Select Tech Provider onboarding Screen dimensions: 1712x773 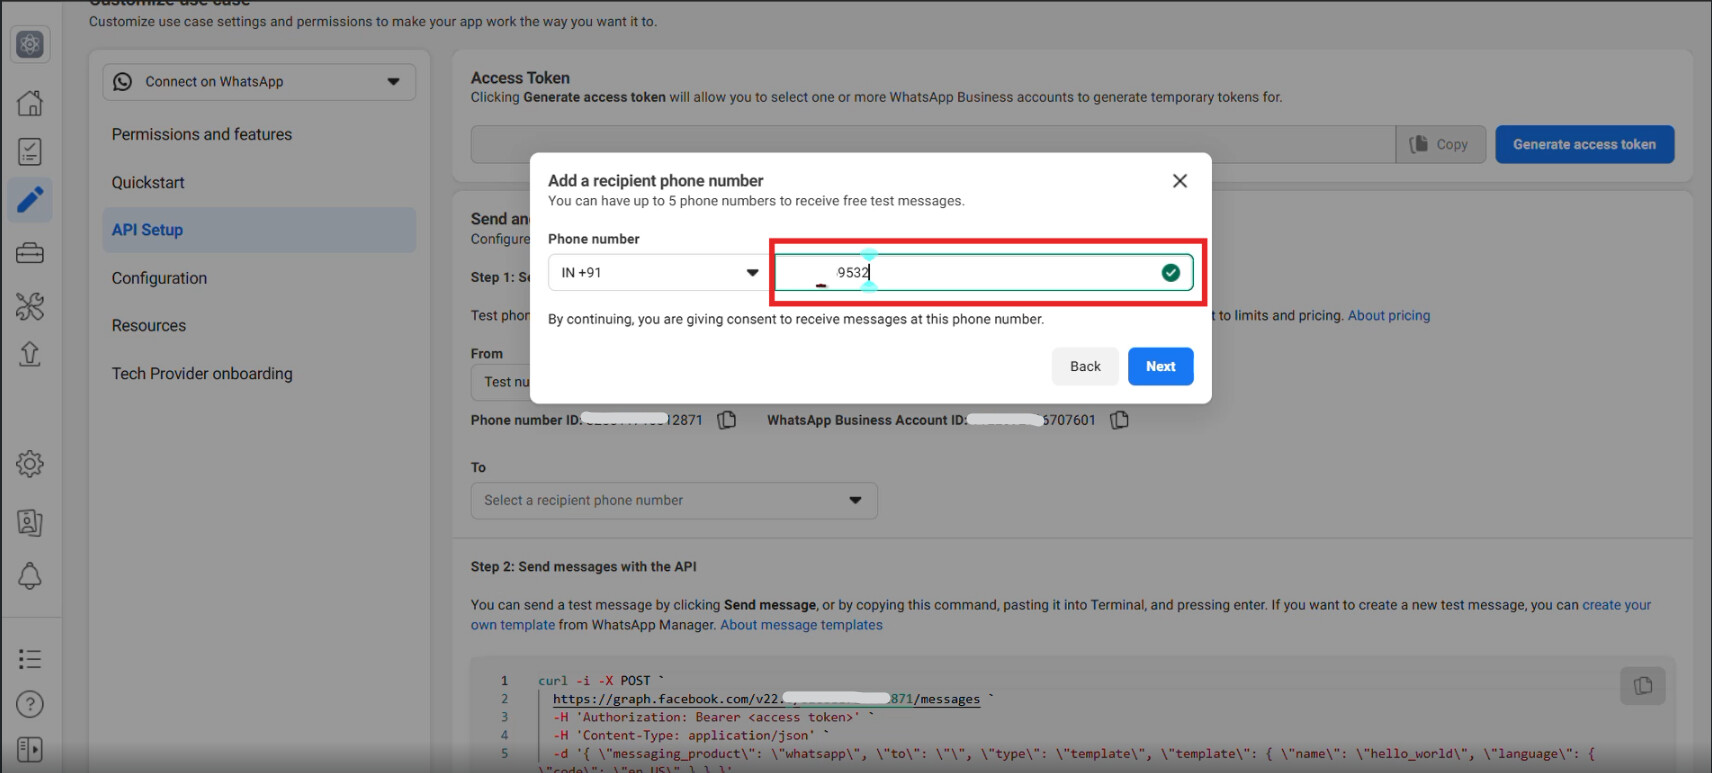pos(202,373)
